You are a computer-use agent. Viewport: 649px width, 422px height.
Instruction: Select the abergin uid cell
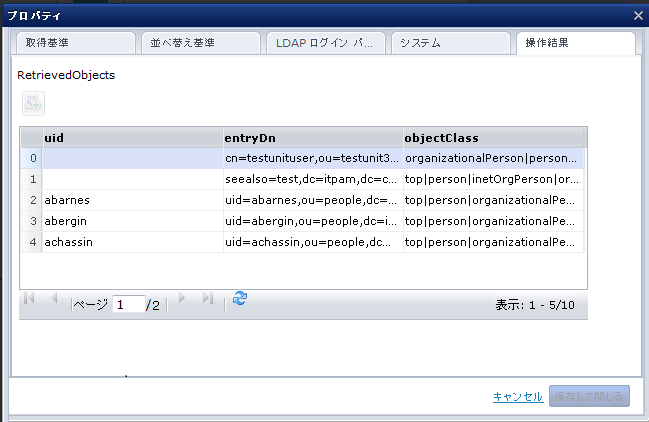coord(132,221)
